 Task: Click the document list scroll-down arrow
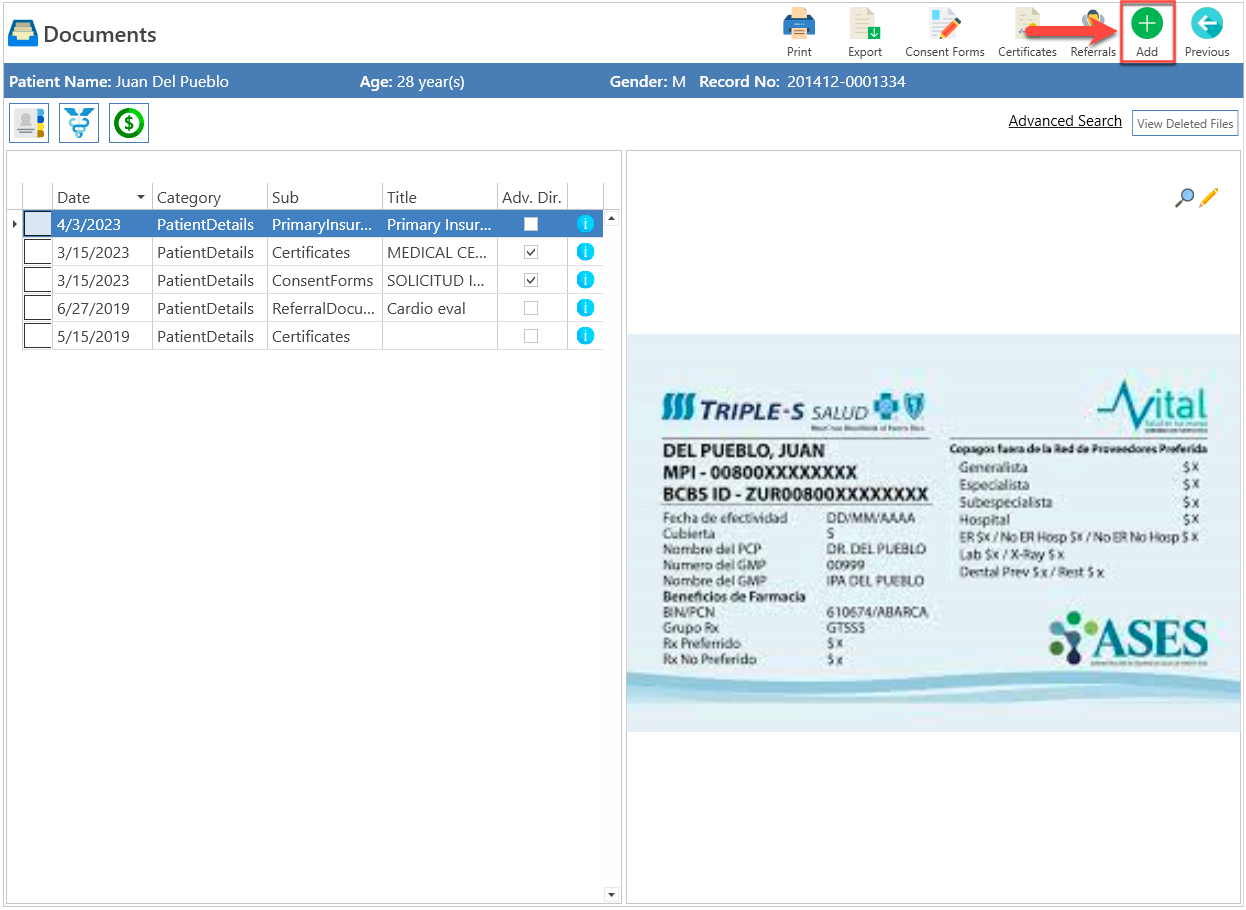pos(611,894)
